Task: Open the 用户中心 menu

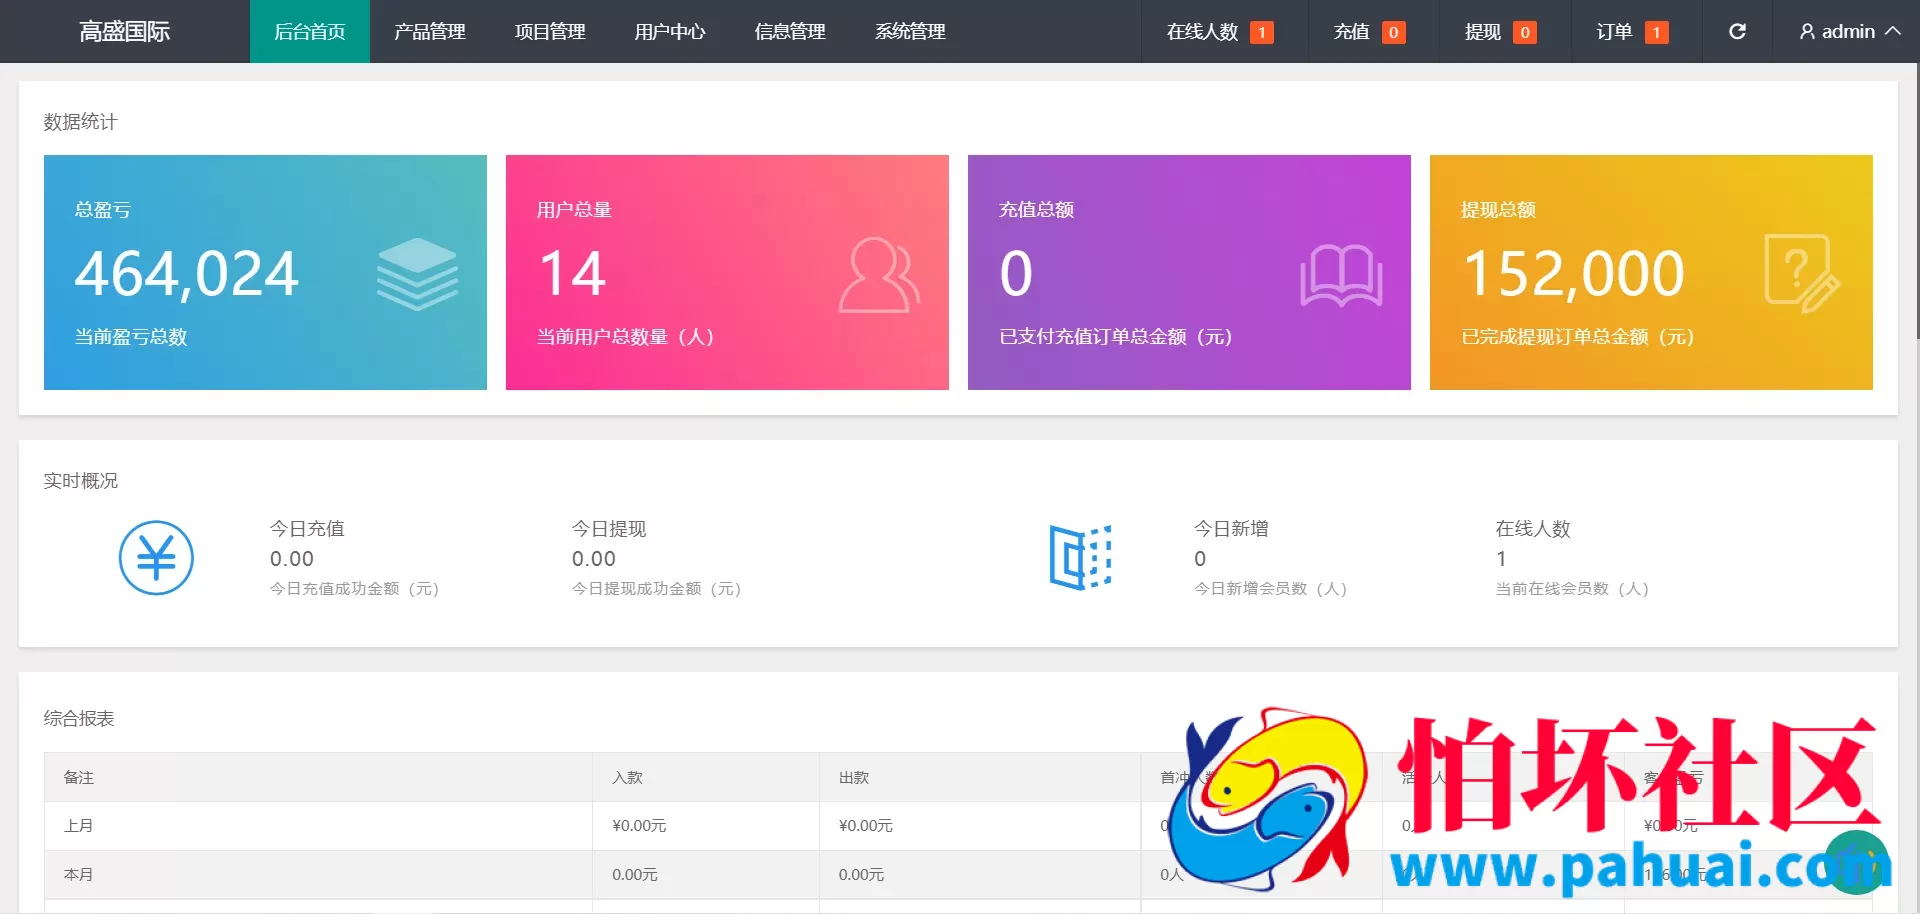Action: click(670, 31)
